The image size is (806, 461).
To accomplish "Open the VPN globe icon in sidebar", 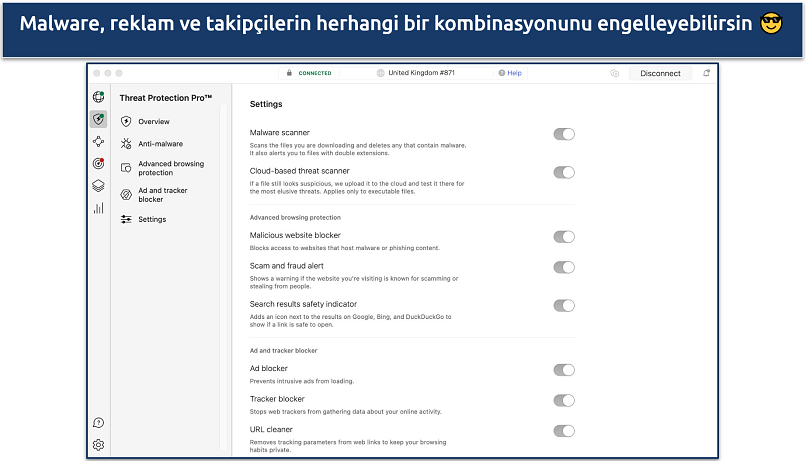I will tap(98, 97).
